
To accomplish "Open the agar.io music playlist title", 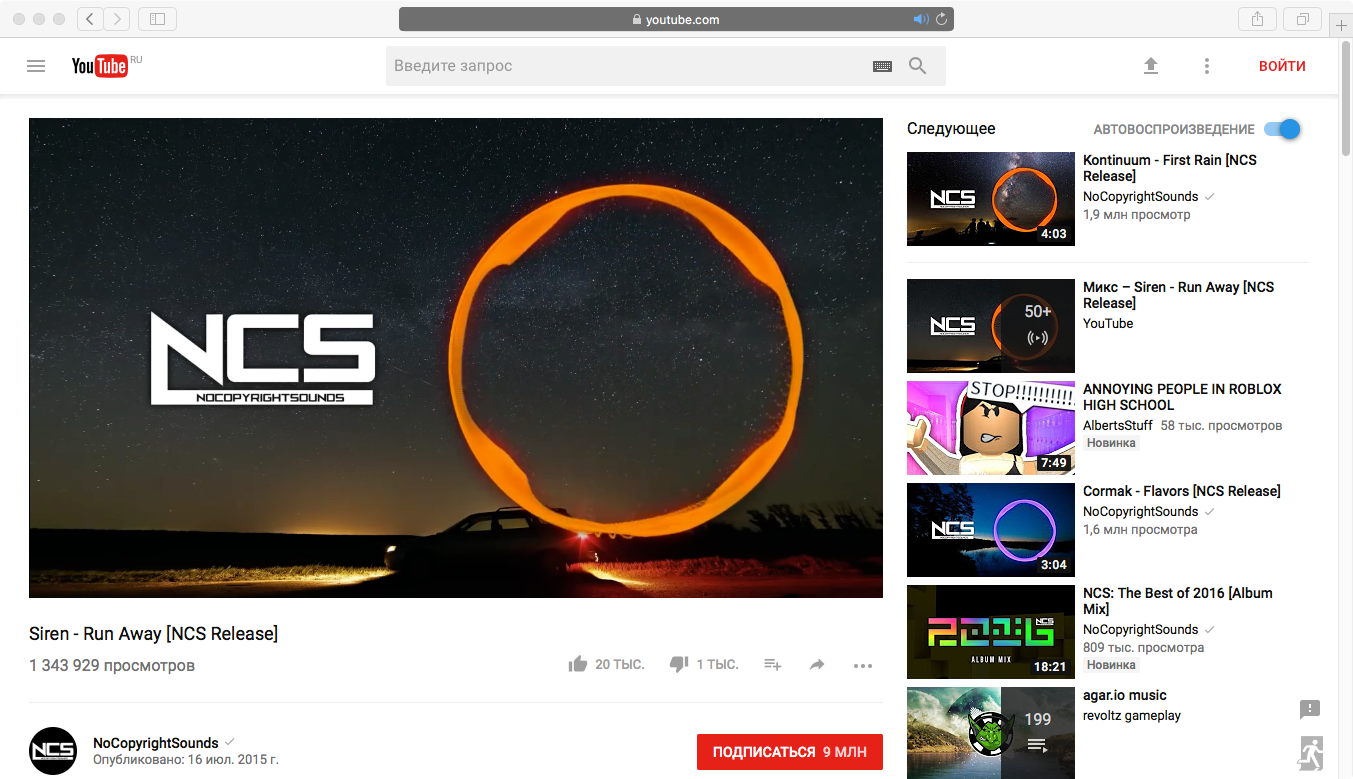I will tap(1125, 695).
